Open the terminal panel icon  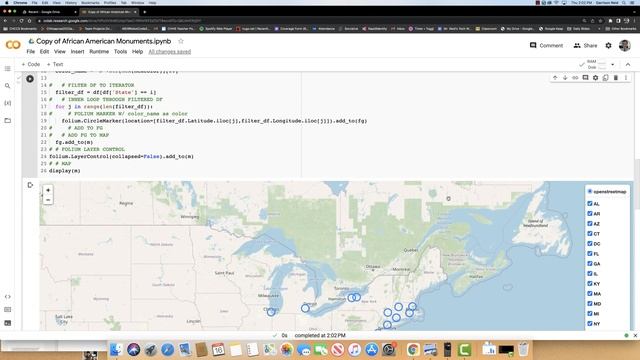coord(7,323)
